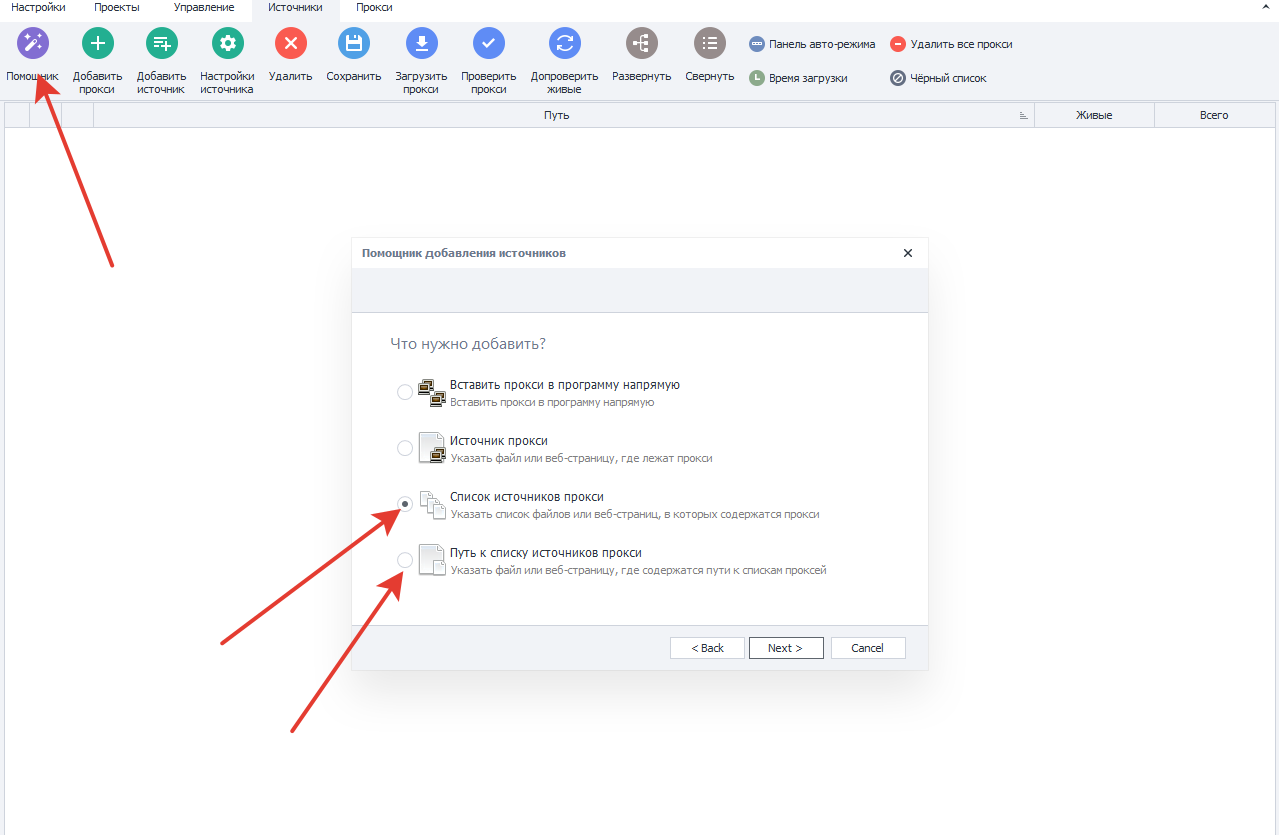Click the Проверить прокси checkmark icon
The height and width of the screenshot is (835, 1279).
pos(489,43)
